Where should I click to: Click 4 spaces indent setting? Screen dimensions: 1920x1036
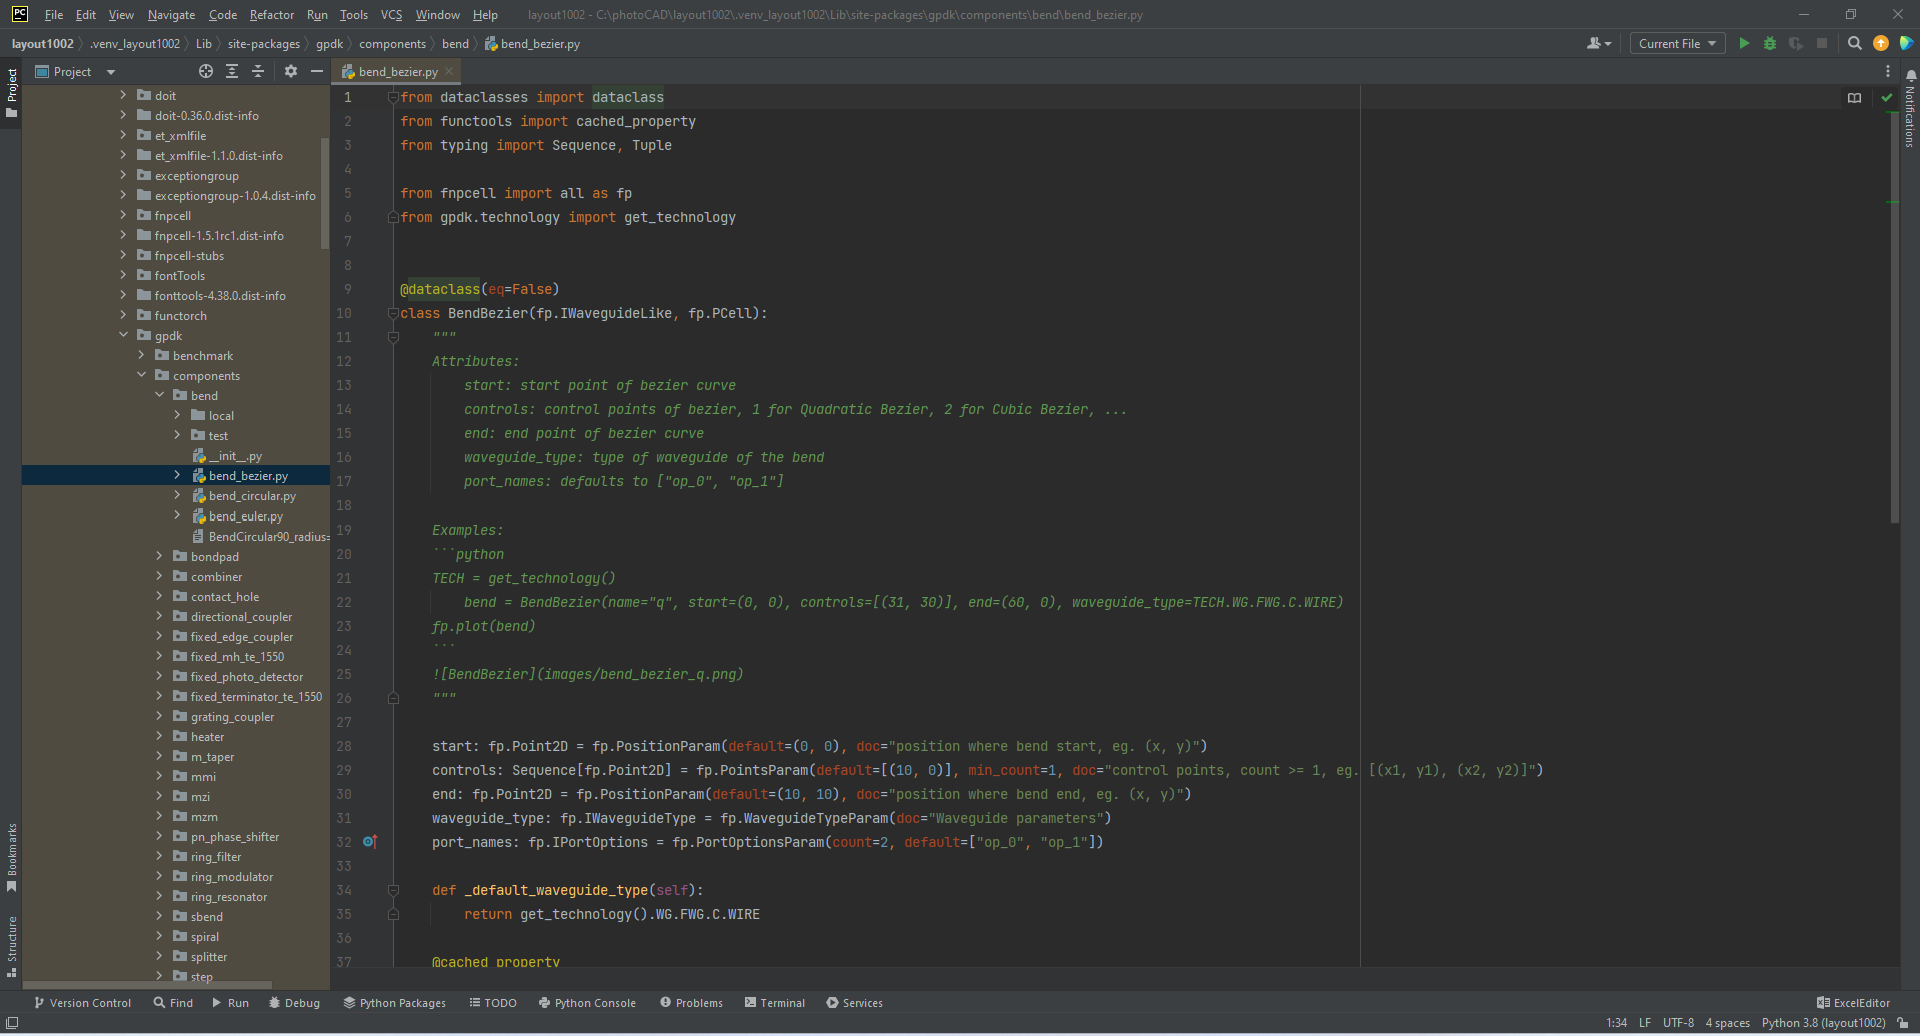point(1727,1023)
